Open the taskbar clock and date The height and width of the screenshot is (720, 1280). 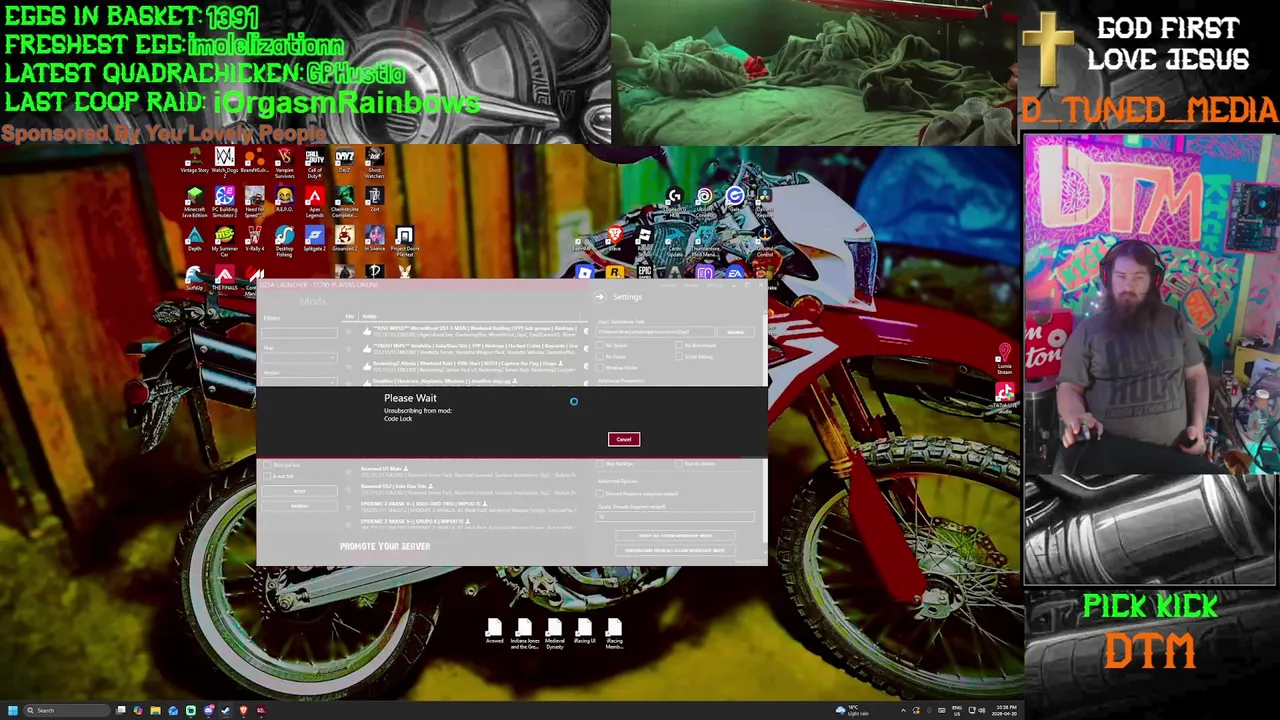(1006, 710)
